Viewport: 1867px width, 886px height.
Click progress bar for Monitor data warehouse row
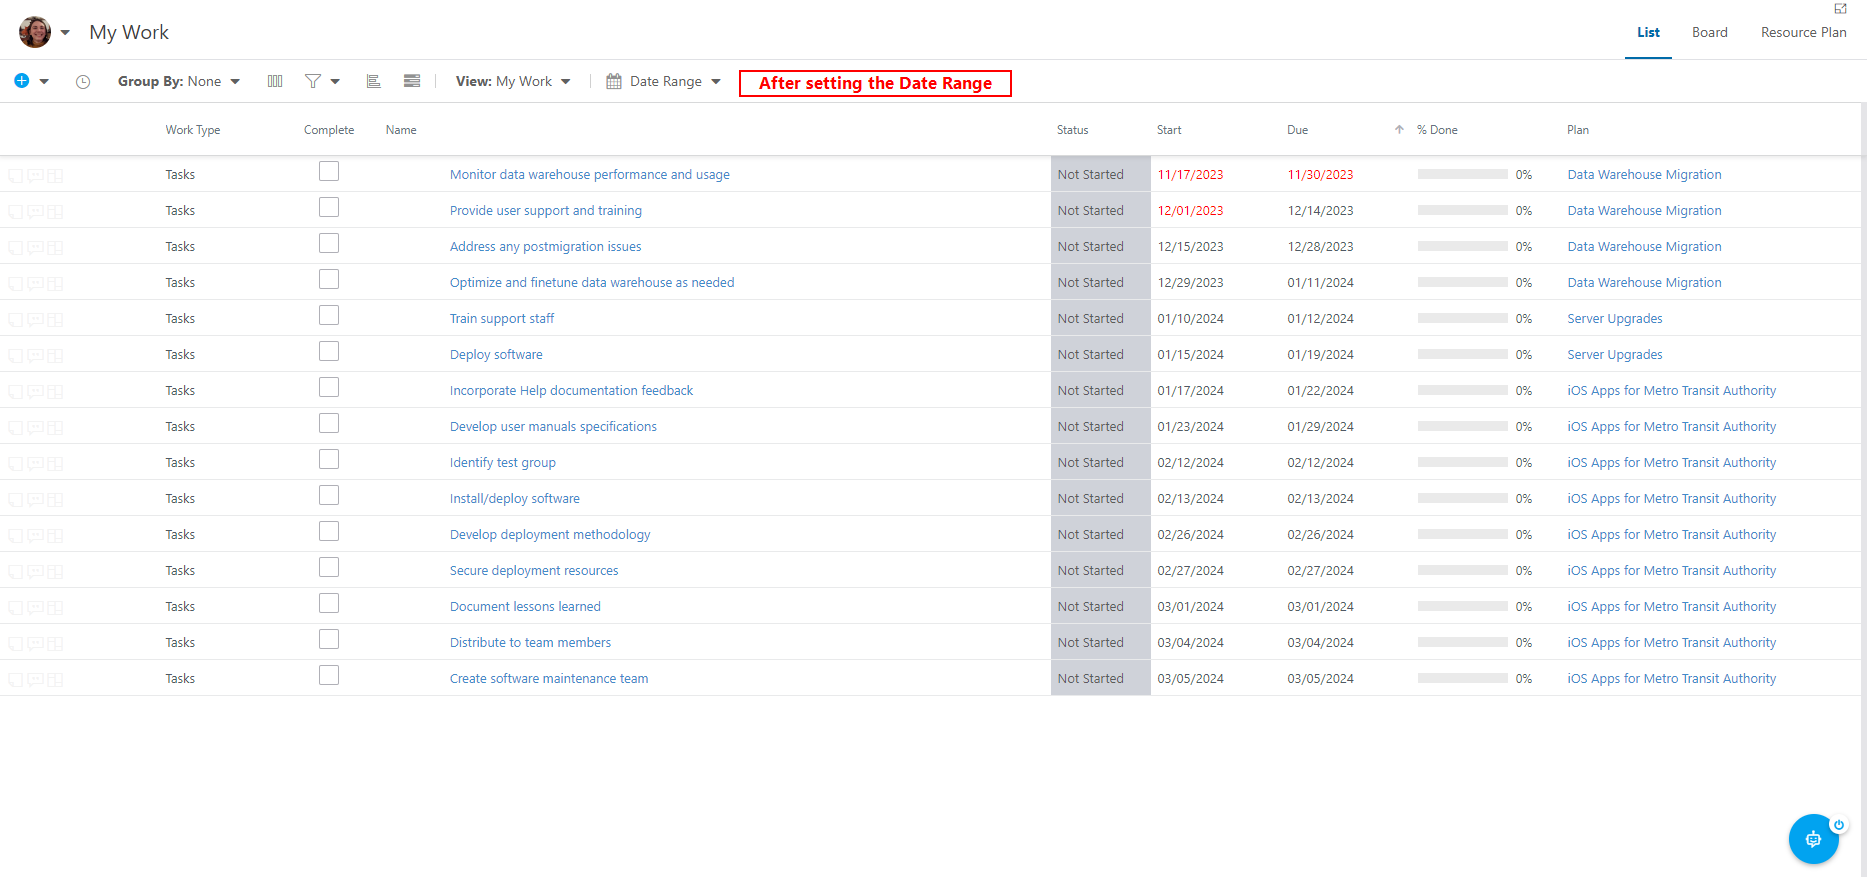click(x=1462, y=174)
